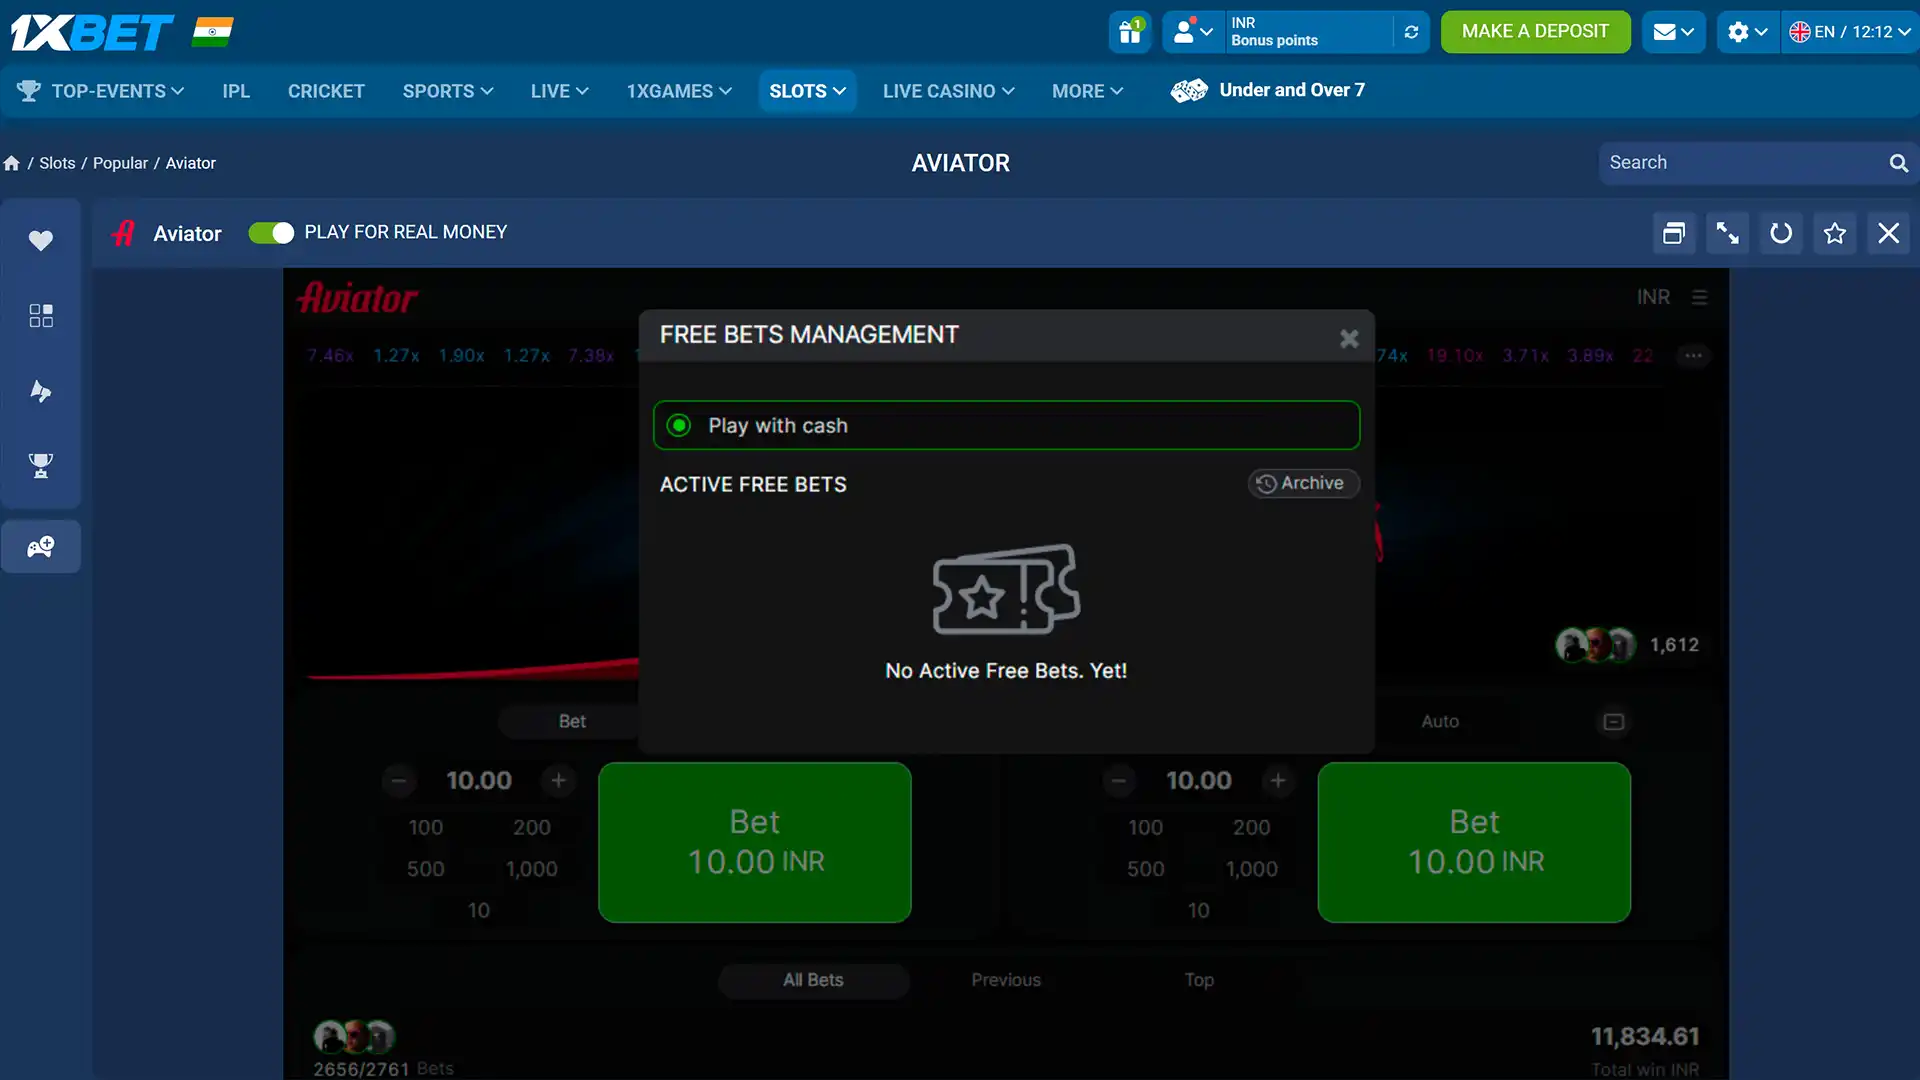Viewport: 1920px width, 1080px height.
Task: Select the Play with cash option
Action: click(x=679, y=425)
